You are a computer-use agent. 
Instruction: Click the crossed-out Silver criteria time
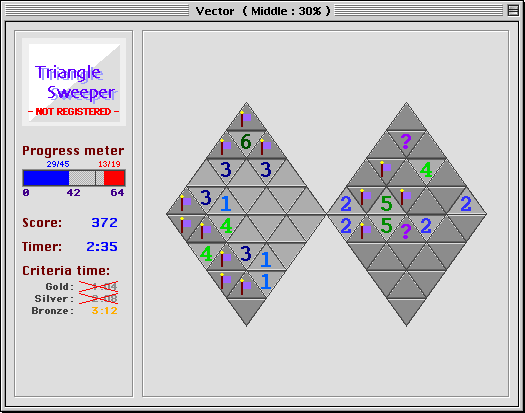point(98,298)
